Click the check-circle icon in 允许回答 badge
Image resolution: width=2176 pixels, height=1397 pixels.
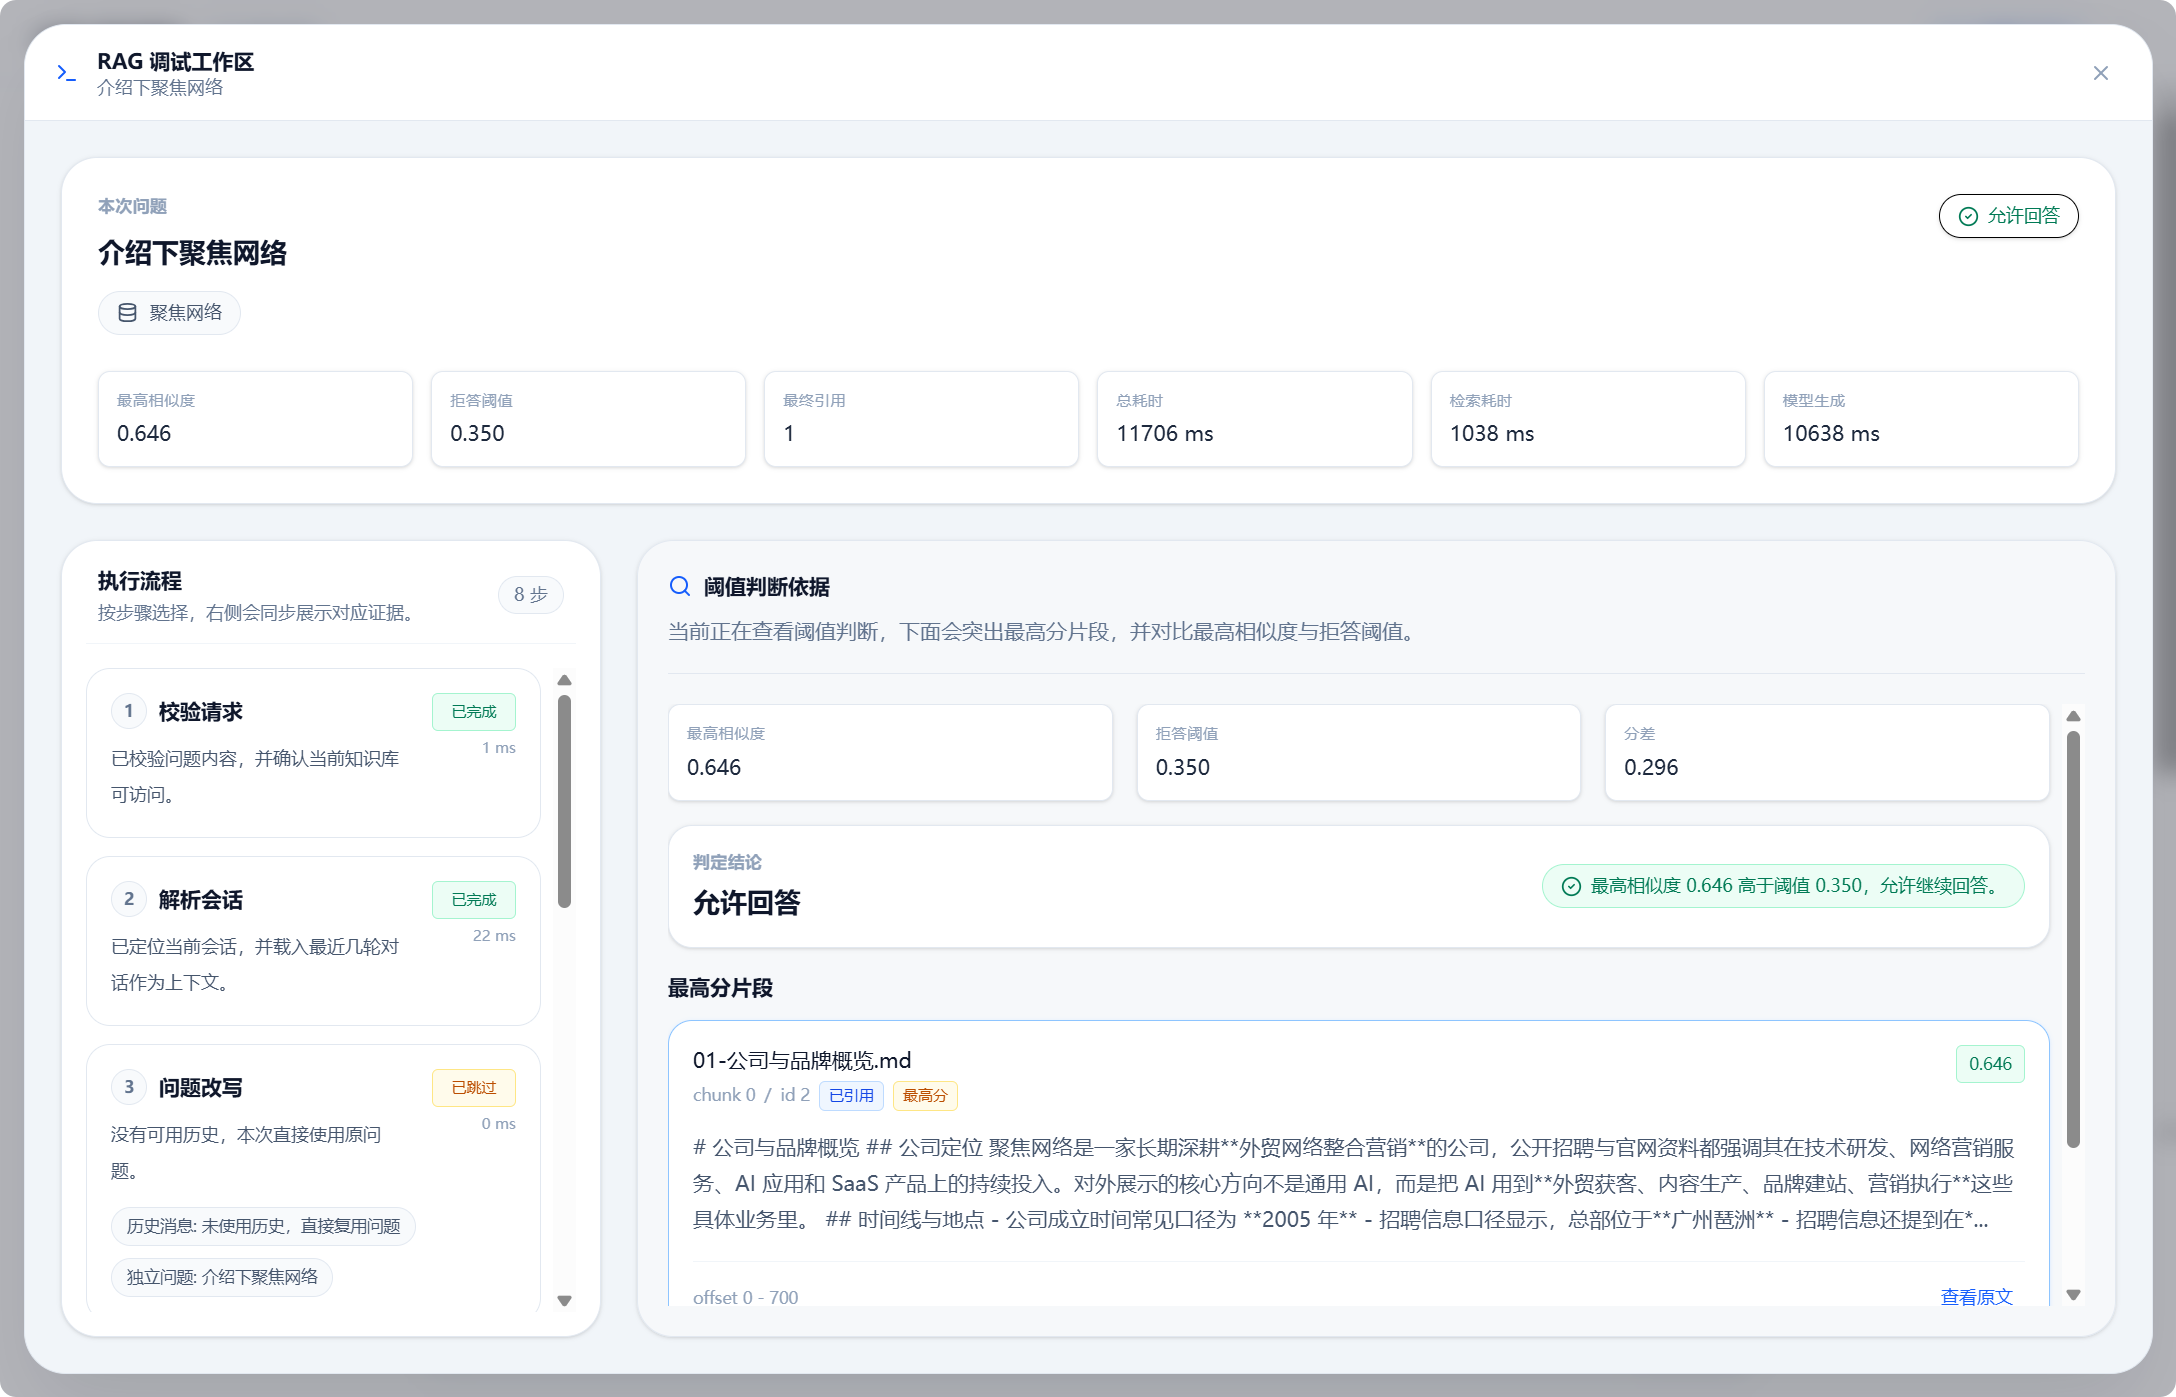pyautogui.click(x=1968, y=216)
